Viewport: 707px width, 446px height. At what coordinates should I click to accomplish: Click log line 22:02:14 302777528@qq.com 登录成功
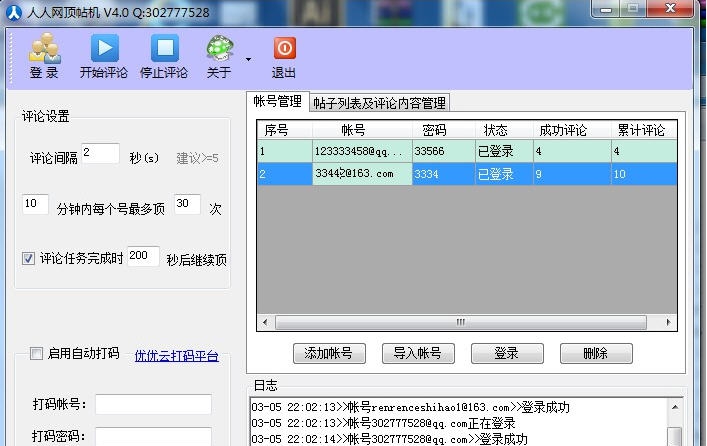pos(389,439)
